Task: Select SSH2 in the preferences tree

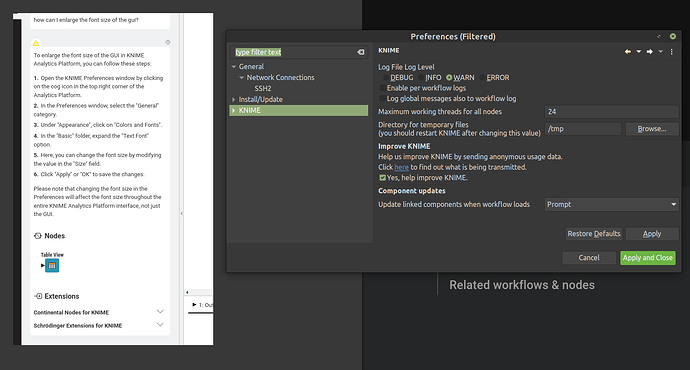Action: click(x=263, y=88)
